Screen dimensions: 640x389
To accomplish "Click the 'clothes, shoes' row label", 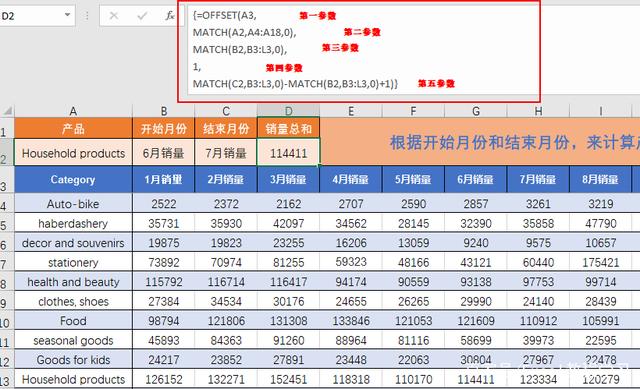I will [73, 301].
